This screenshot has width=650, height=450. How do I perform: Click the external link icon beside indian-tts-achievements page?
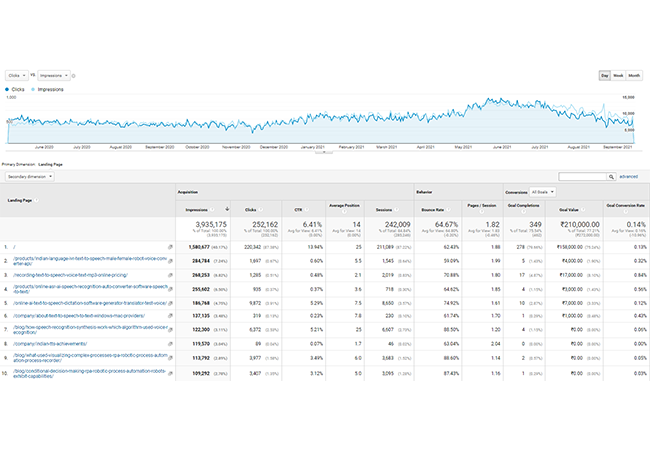[x=170, y=343]
